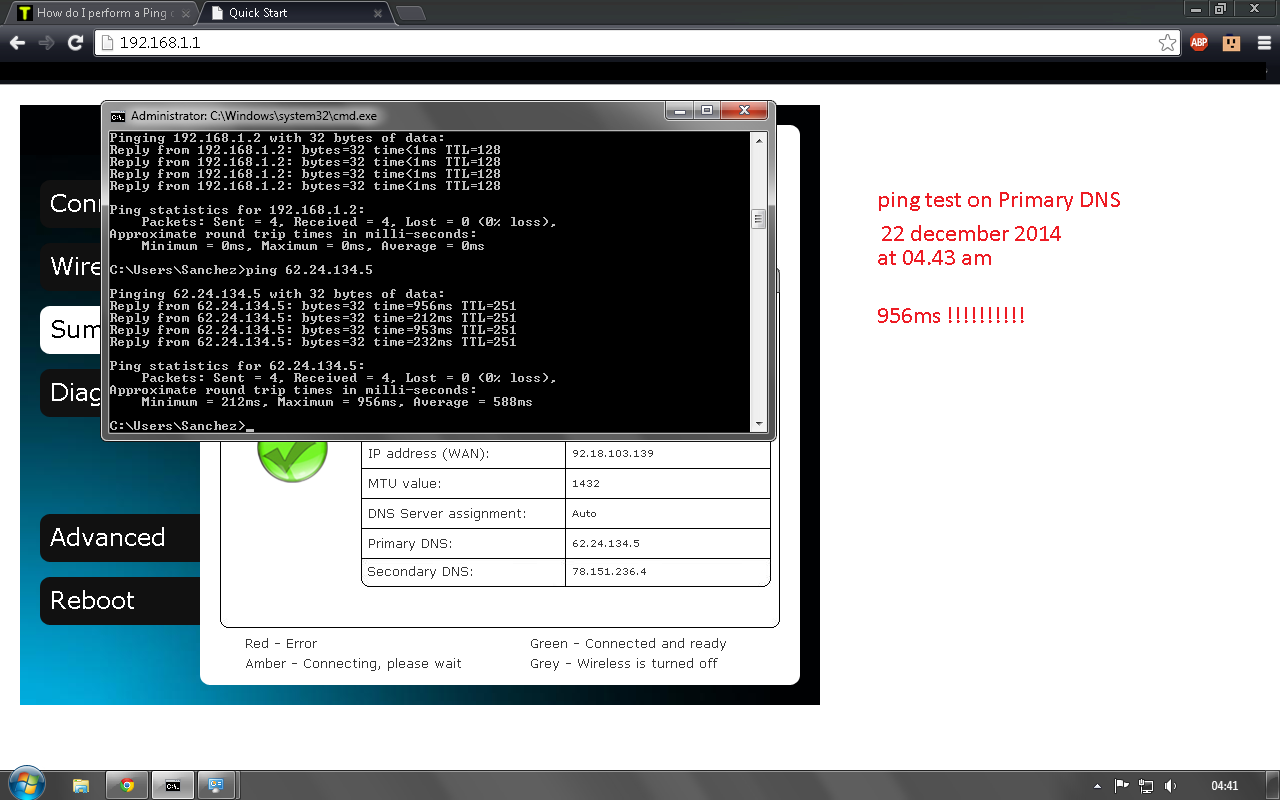Click the address bar showing 192.168.1.1
The width and height of the screenshot is (1280, 800).
[630, 43]
